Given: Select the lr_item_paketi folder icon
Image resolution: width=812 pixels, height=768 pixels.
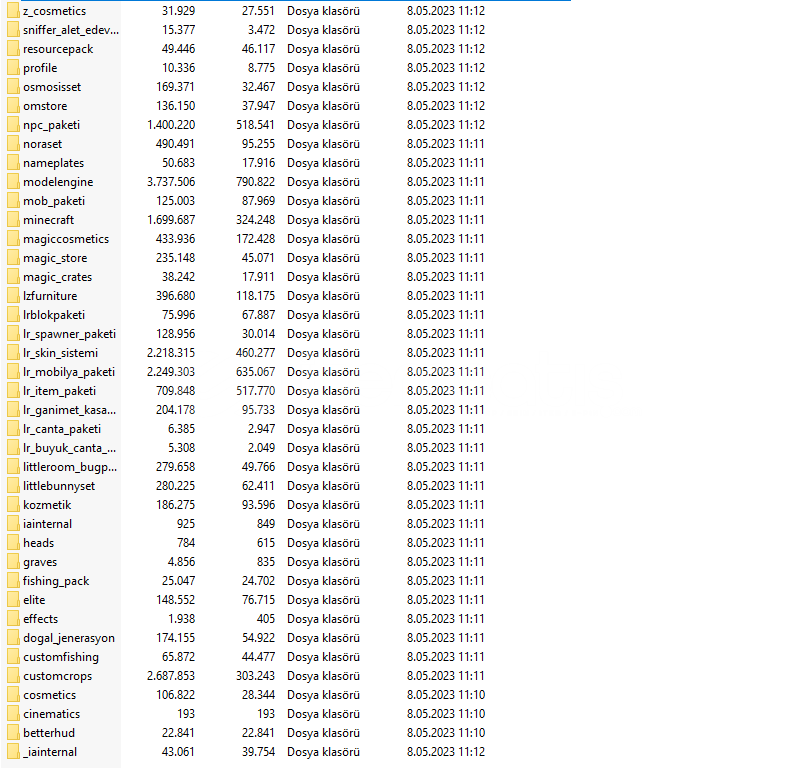Looking at the screenshot, I should point(13,391).
